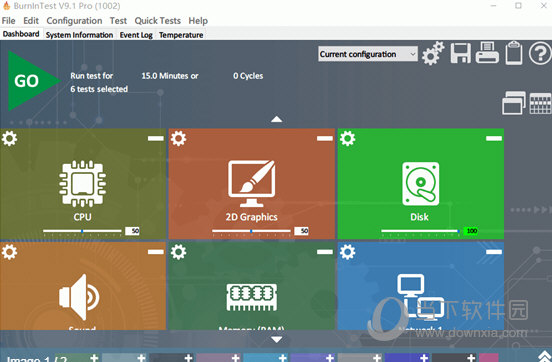Open the CPU tile settings gear
This screenshot has width=552, height=362.
click(9, 138)
